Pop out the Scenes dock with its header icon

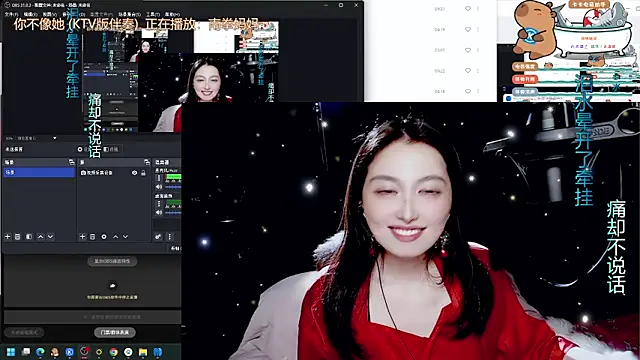(71, 162)
